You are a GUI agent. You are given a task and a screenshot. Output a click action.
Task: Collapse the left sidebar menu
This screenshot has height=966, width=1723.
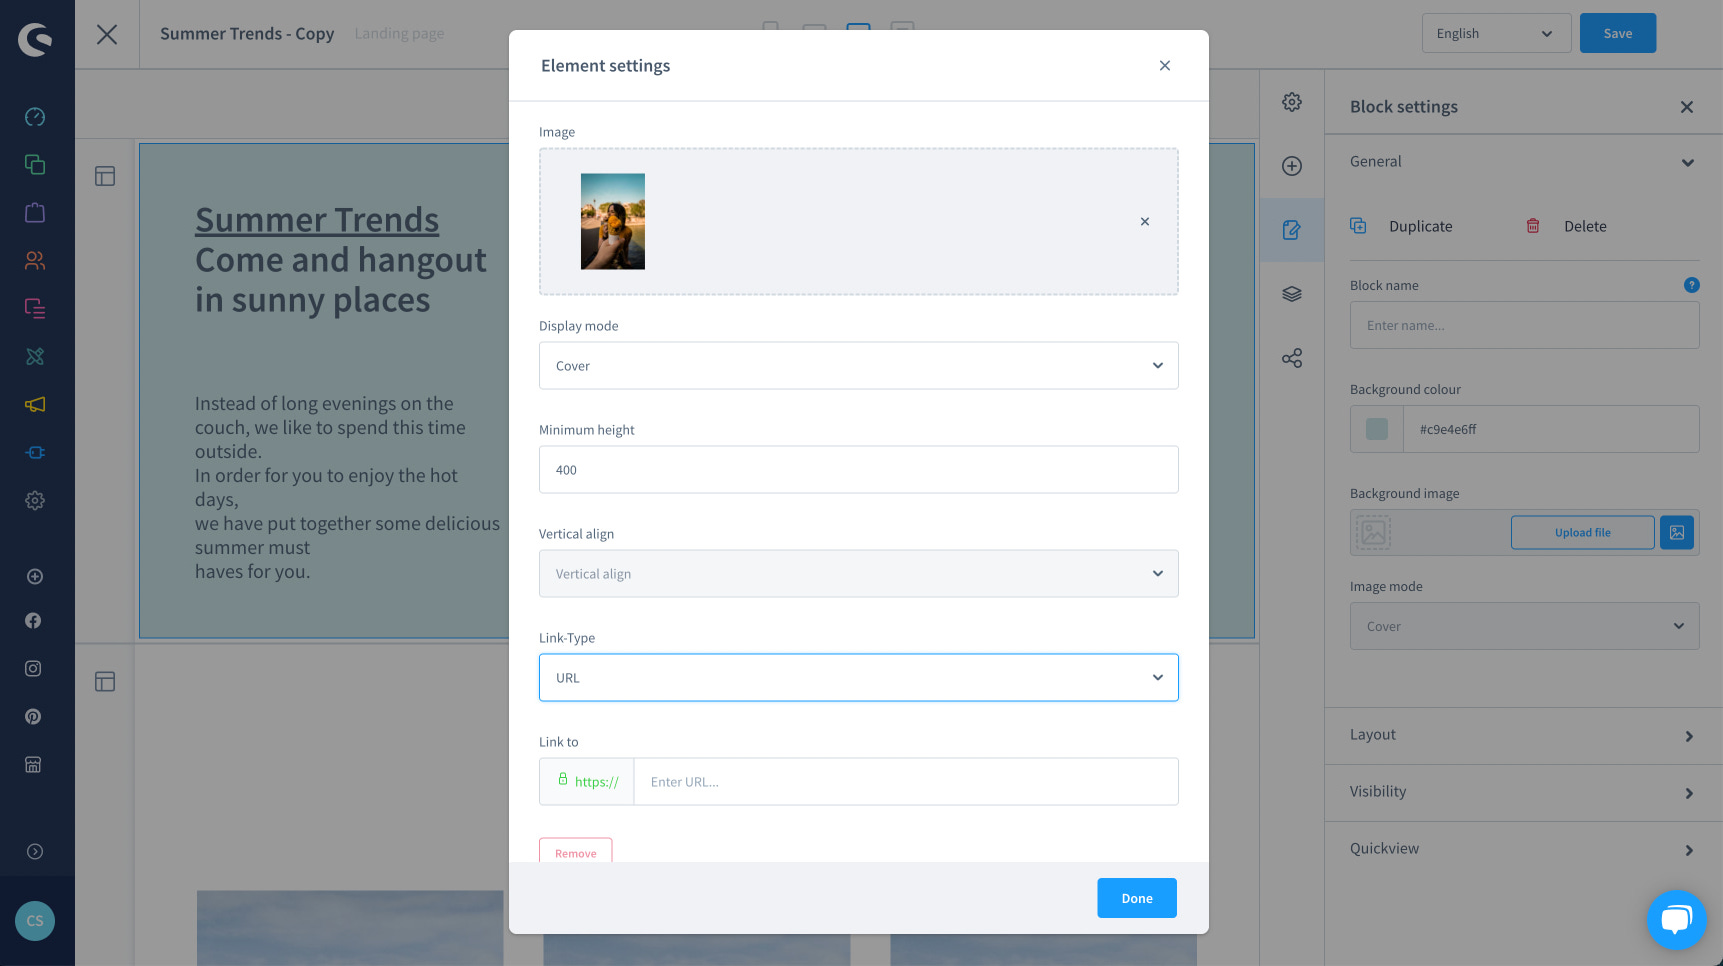coord(35,852)
